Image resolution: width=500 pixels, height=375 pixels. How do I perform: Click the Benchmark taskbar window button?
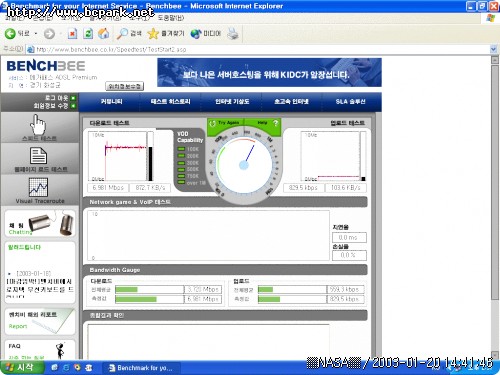pos(141,368)
